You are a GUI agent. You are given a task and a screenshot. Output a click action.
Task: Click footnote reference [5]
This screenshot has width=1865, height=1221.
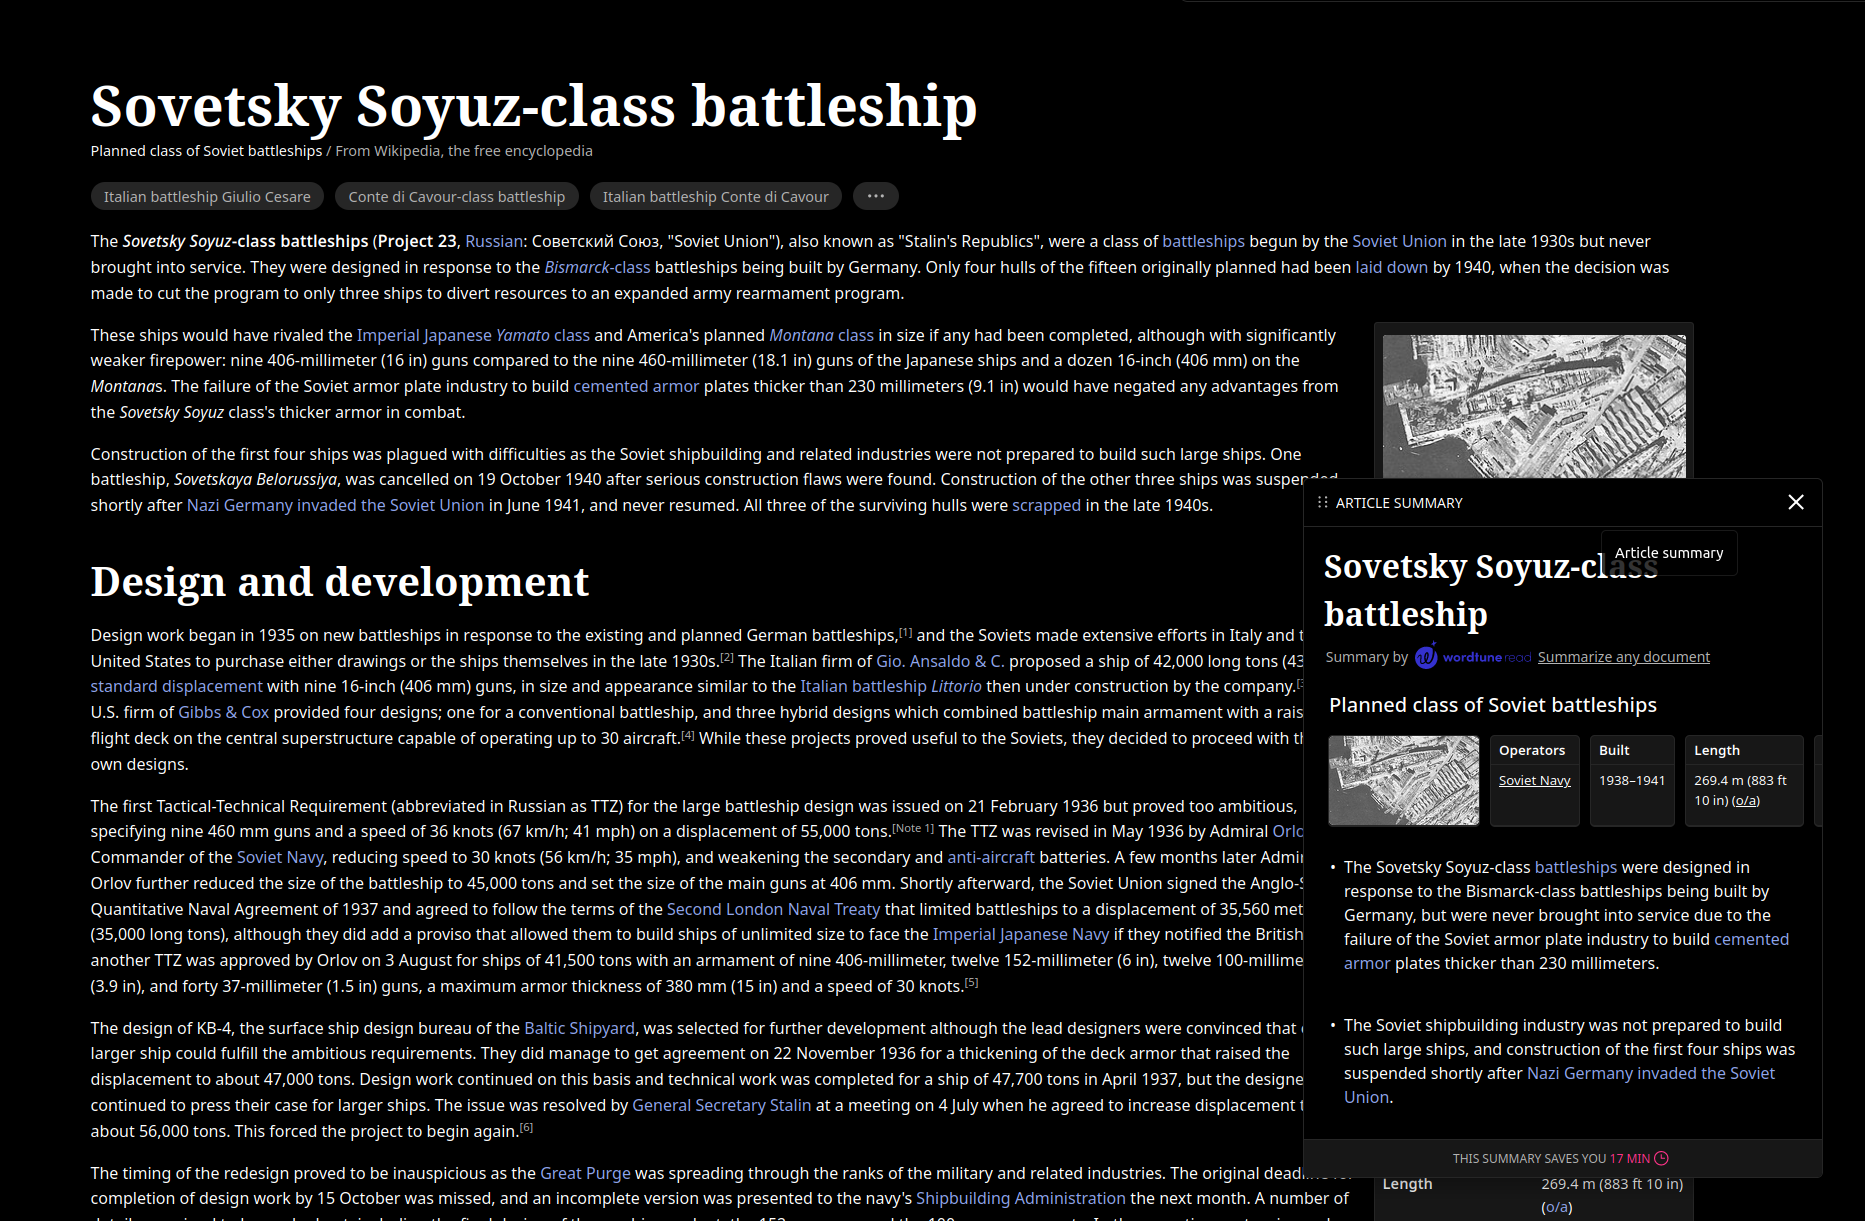tap(971, 983)
